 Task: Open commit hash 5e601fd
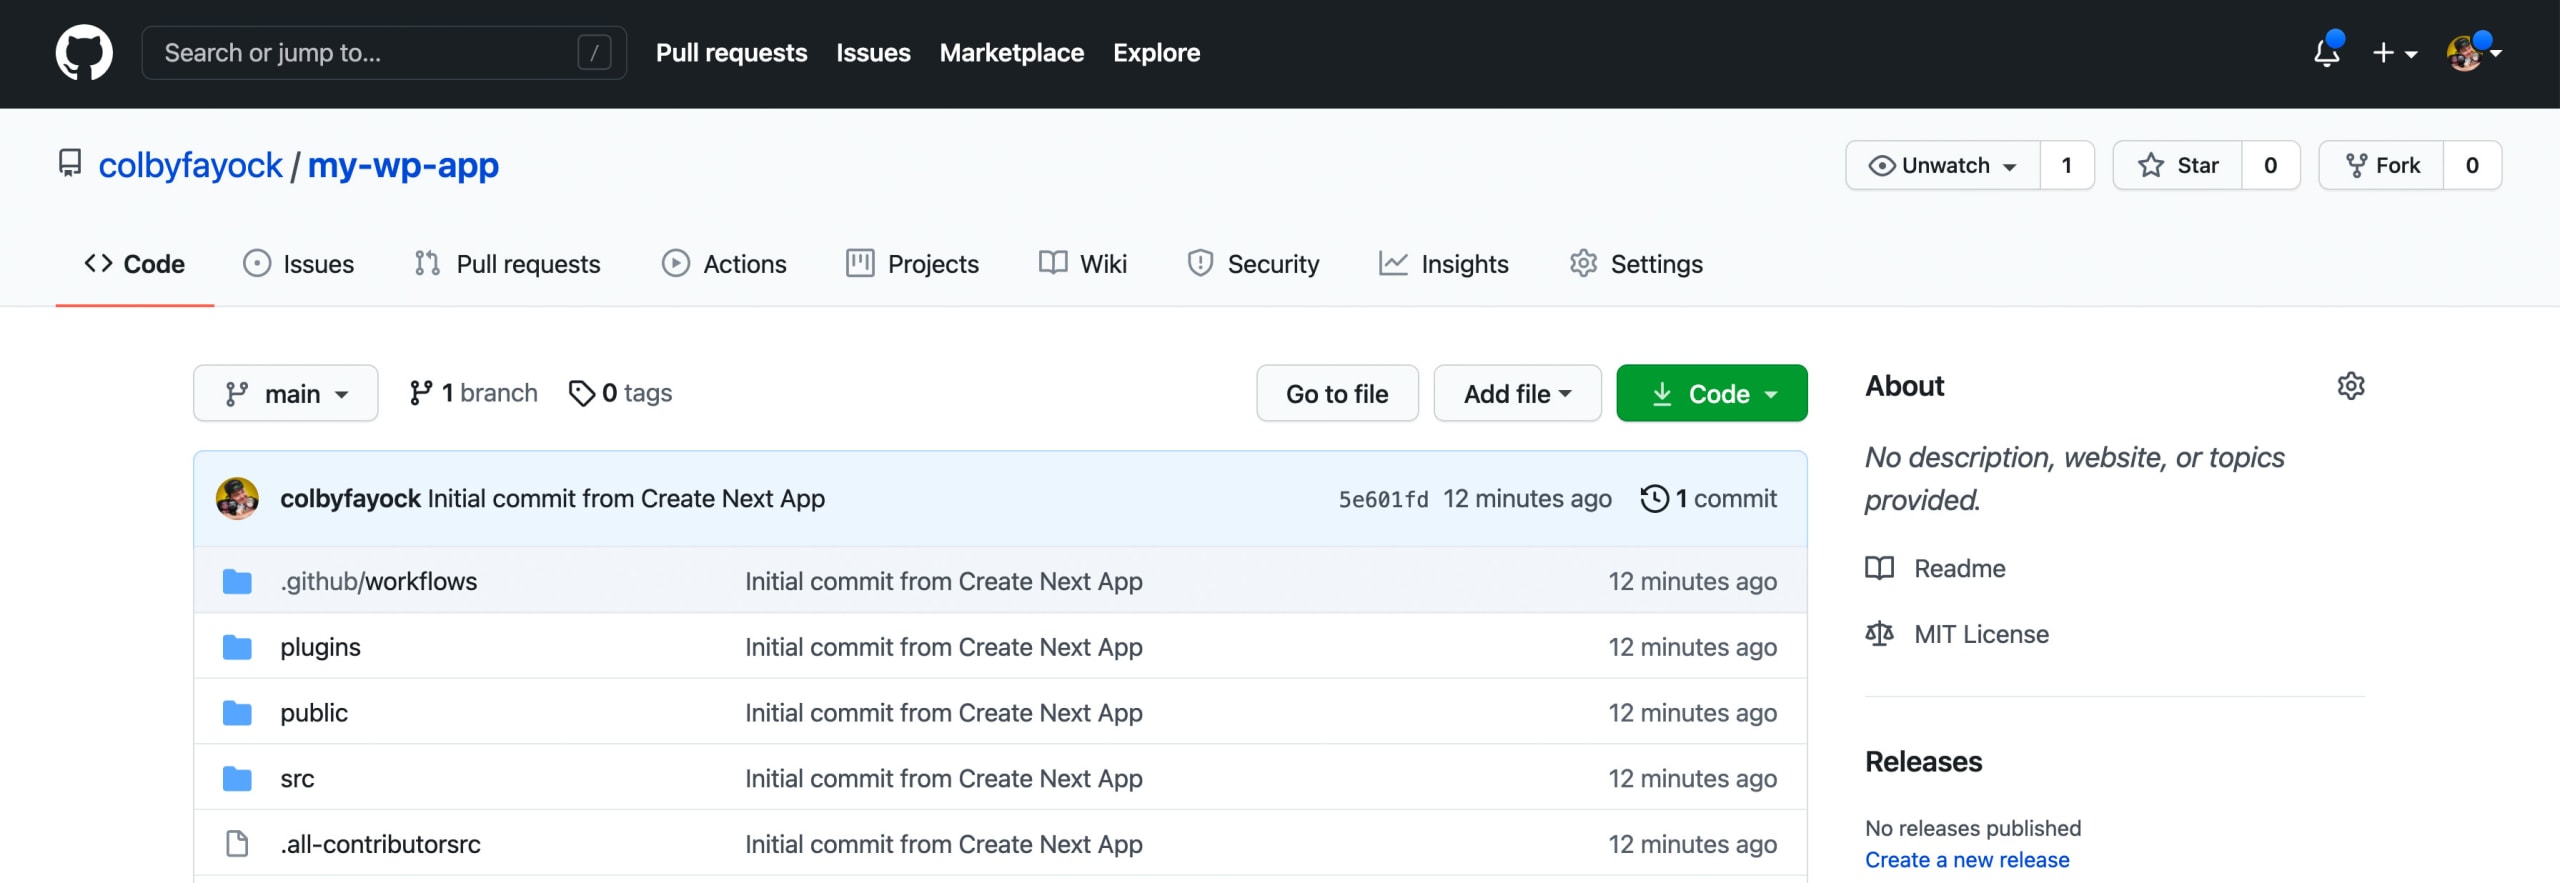tap(1383, 499)
